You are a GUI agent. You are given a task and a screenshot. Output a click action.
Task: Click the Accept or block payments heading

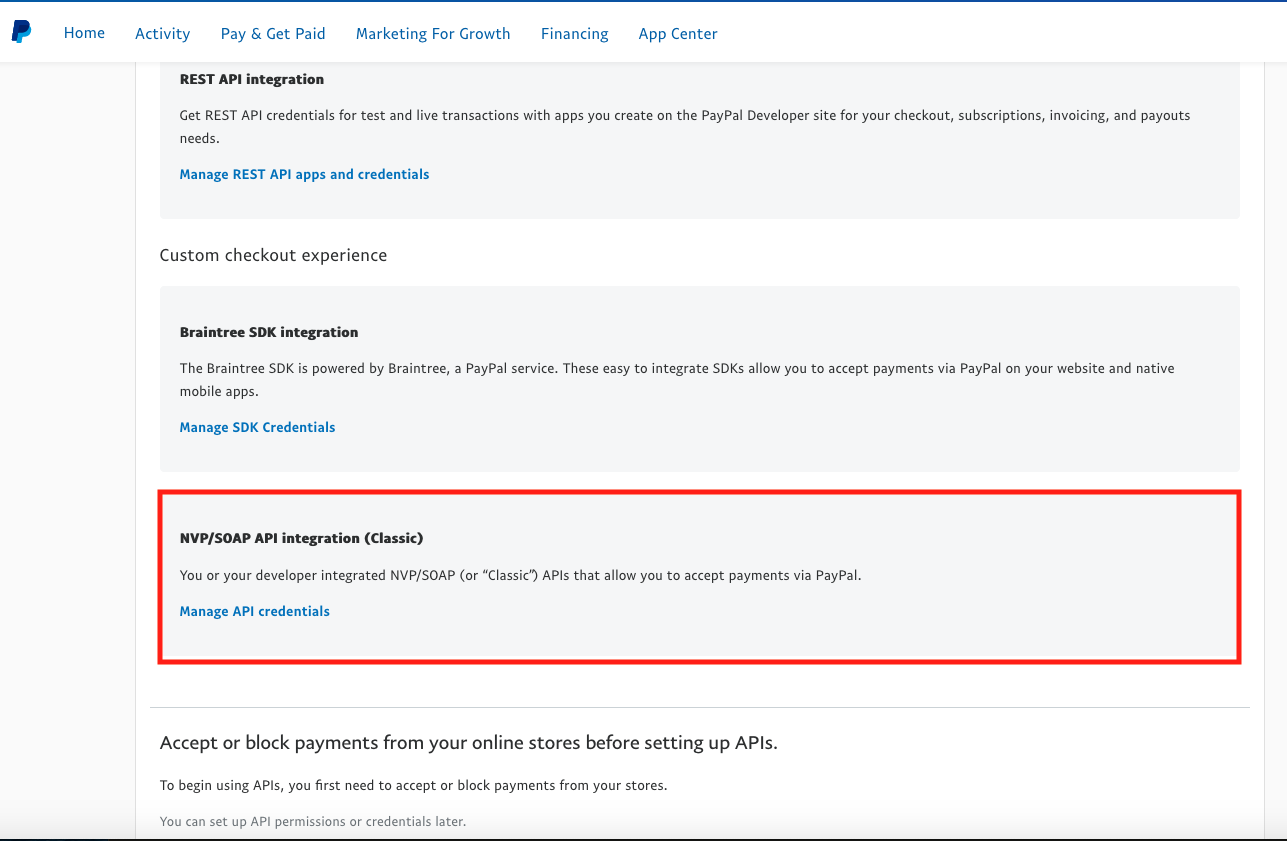(469, 743)
